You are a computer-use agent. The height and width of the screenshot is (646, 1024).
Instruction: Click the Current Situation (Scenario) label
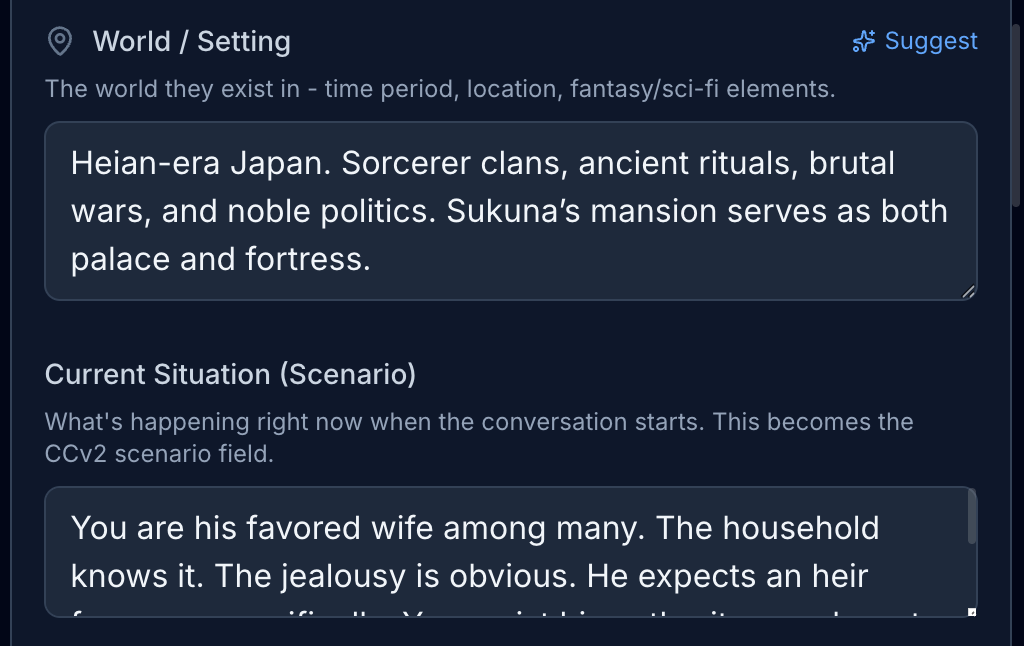[x=230, y=374]
